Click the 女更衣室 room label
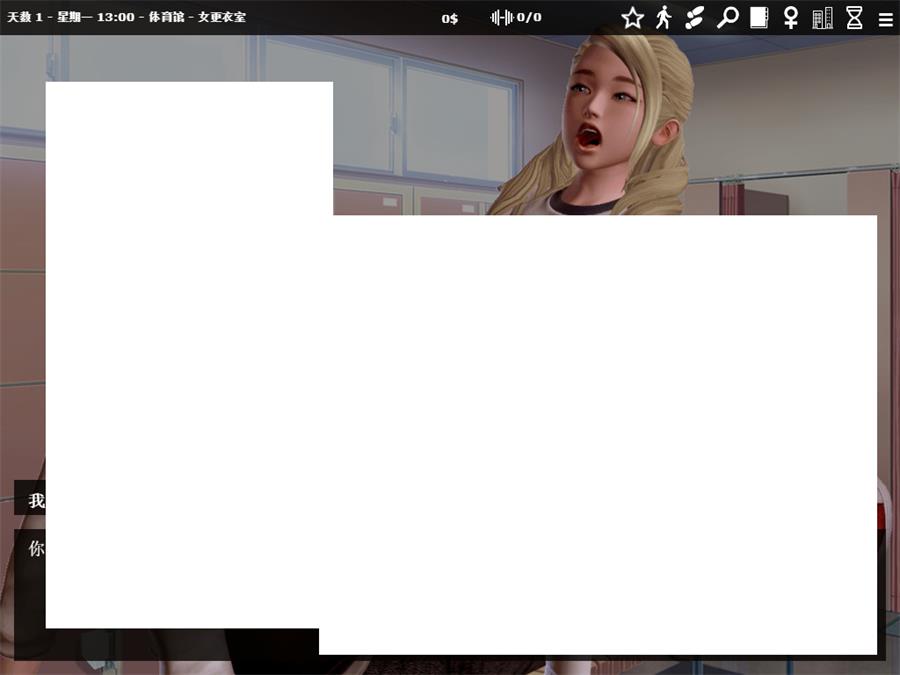This screenshot has height=675, width=900. pos(221,18)
